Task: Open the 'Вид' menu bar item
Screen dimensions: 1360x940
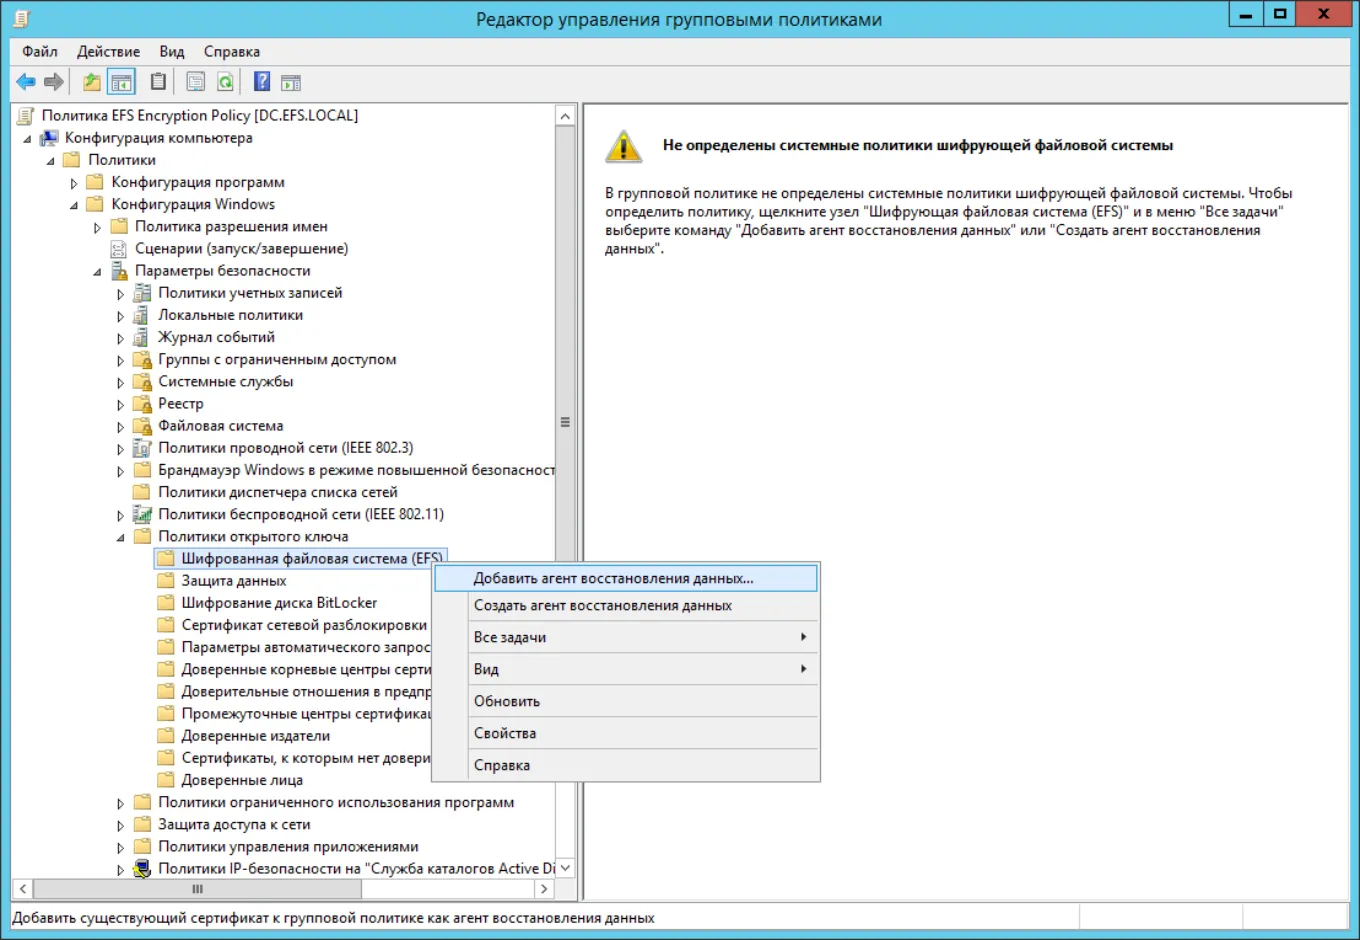Action: tap(172, 51)
